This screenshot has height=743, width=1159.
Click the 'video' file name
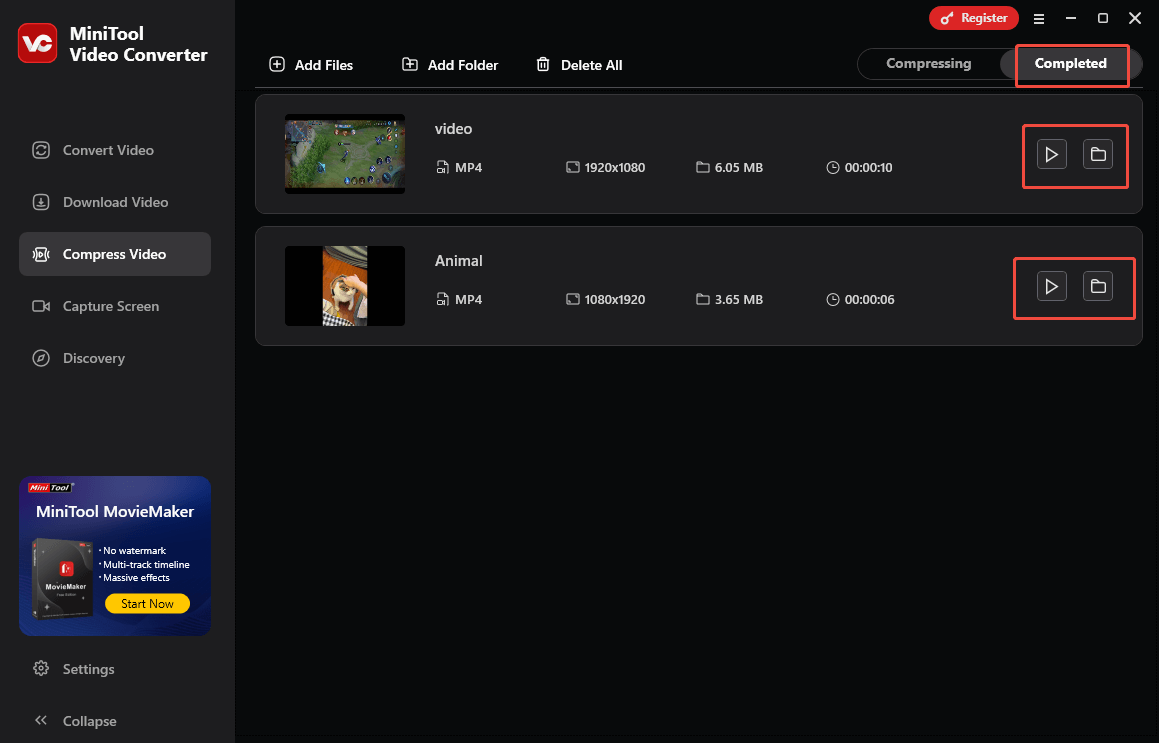point(453,129)
